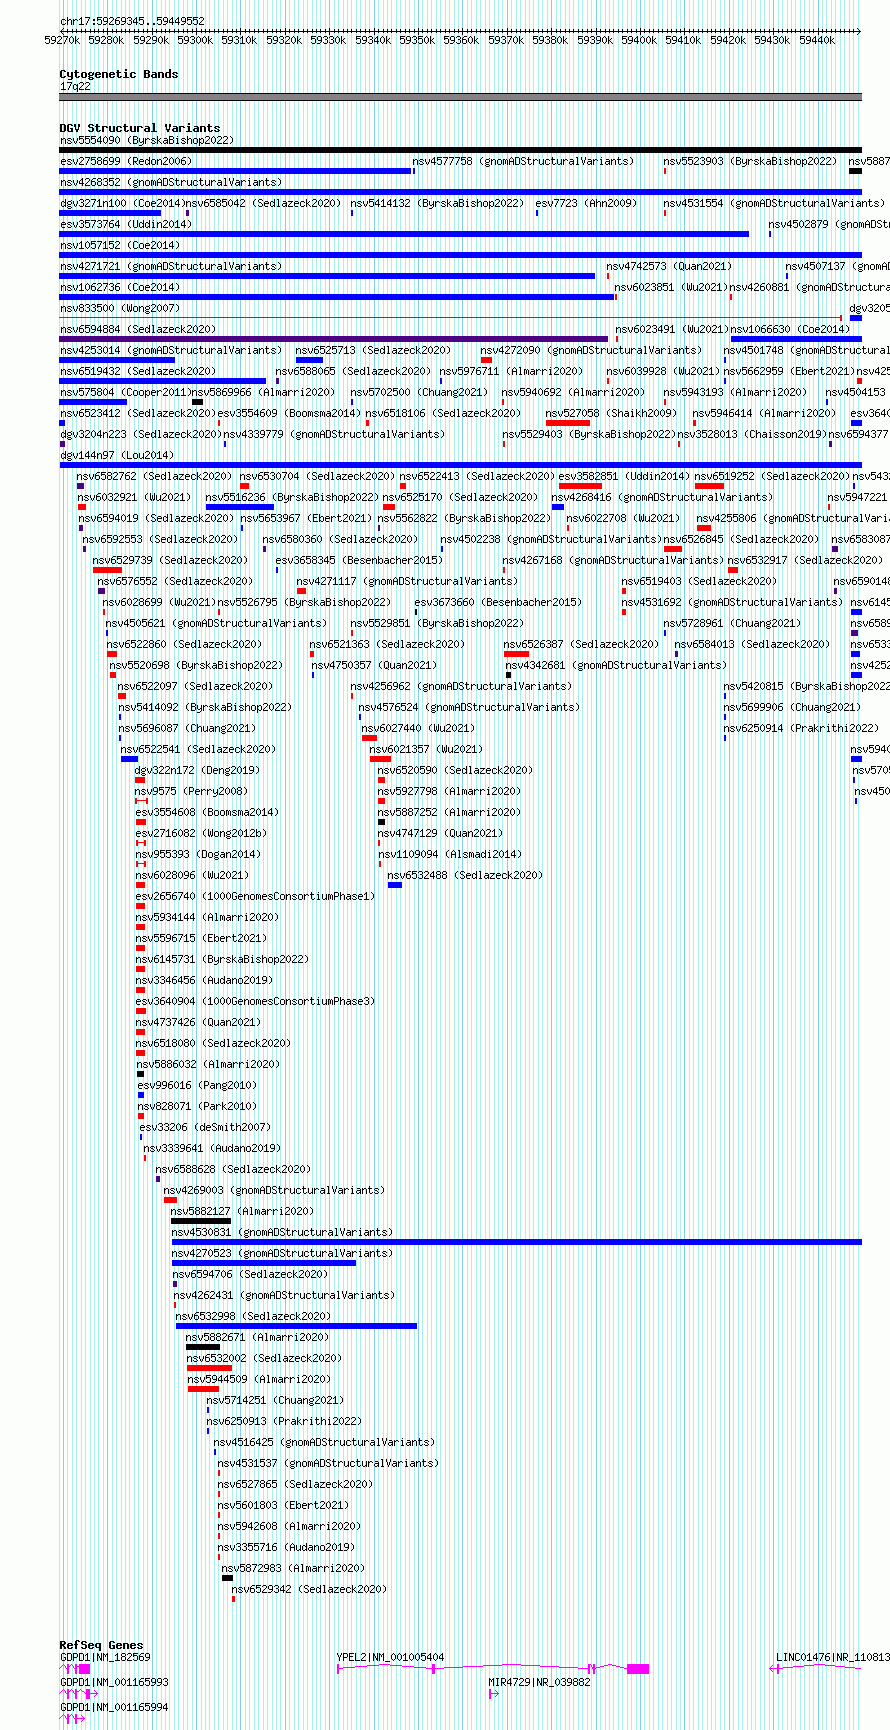The width and height of the screenshot is (890, 1730).
Task: Click the nsv6519432 (Sedlazeck2020) label
Action: [138, 371]
